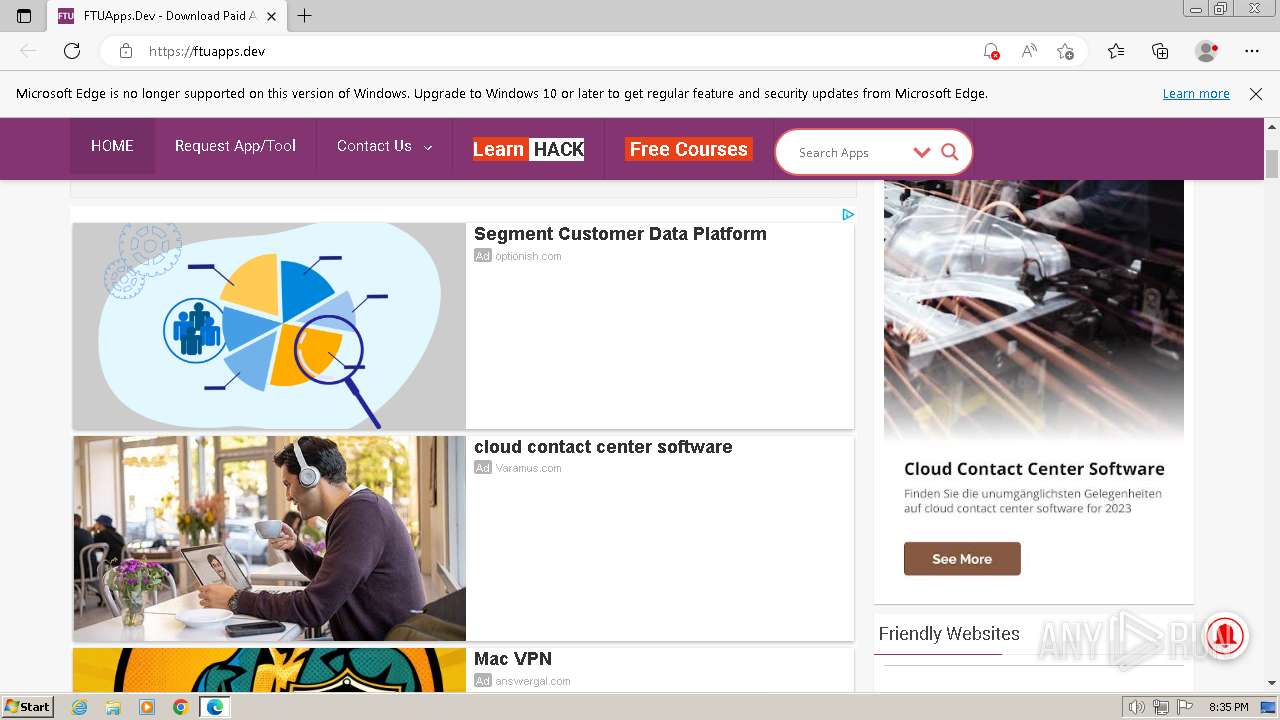Open the Mac VPN ad title
This screenshot has width=1280, height=720.
click(513, 659)
